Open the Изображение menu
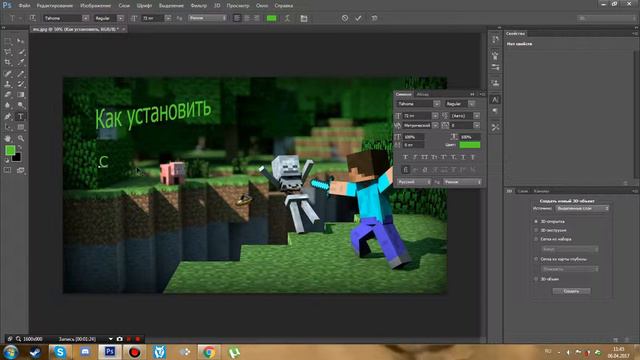The height and width of the screenshot is (360, 640). click(x=96, y=6)
